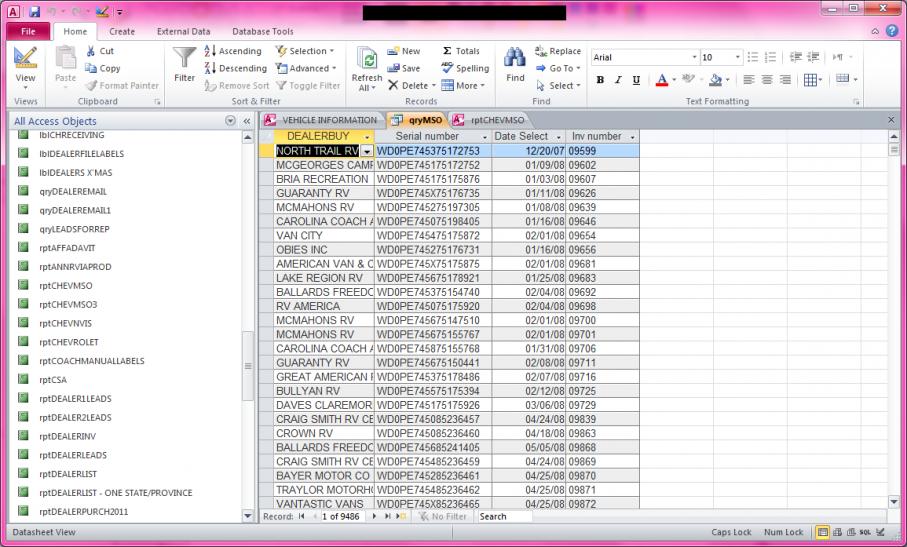Viewport: 907px width, 547px height.
Task: Sort Descending Z to A
Action: [235, 68]
